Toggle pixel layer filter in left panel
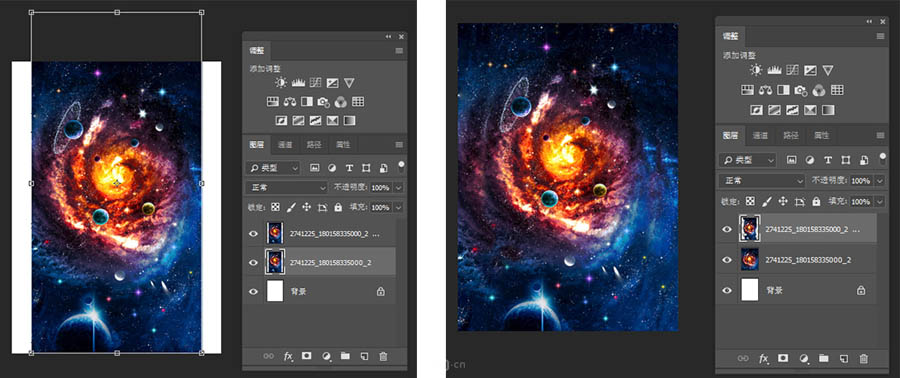Screen dimensions: 900x378 pos(315,168)
